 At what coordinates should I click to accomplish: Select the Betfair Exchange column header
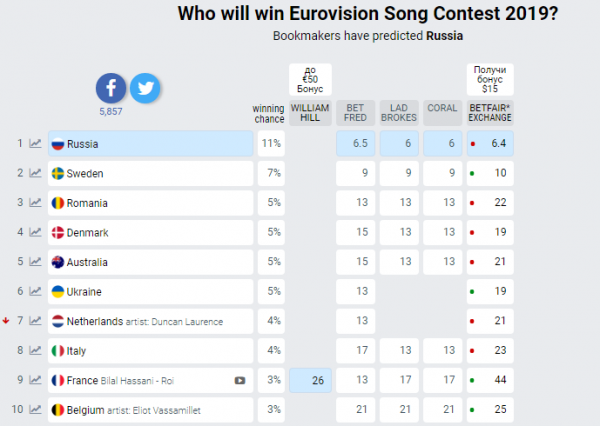490,113
